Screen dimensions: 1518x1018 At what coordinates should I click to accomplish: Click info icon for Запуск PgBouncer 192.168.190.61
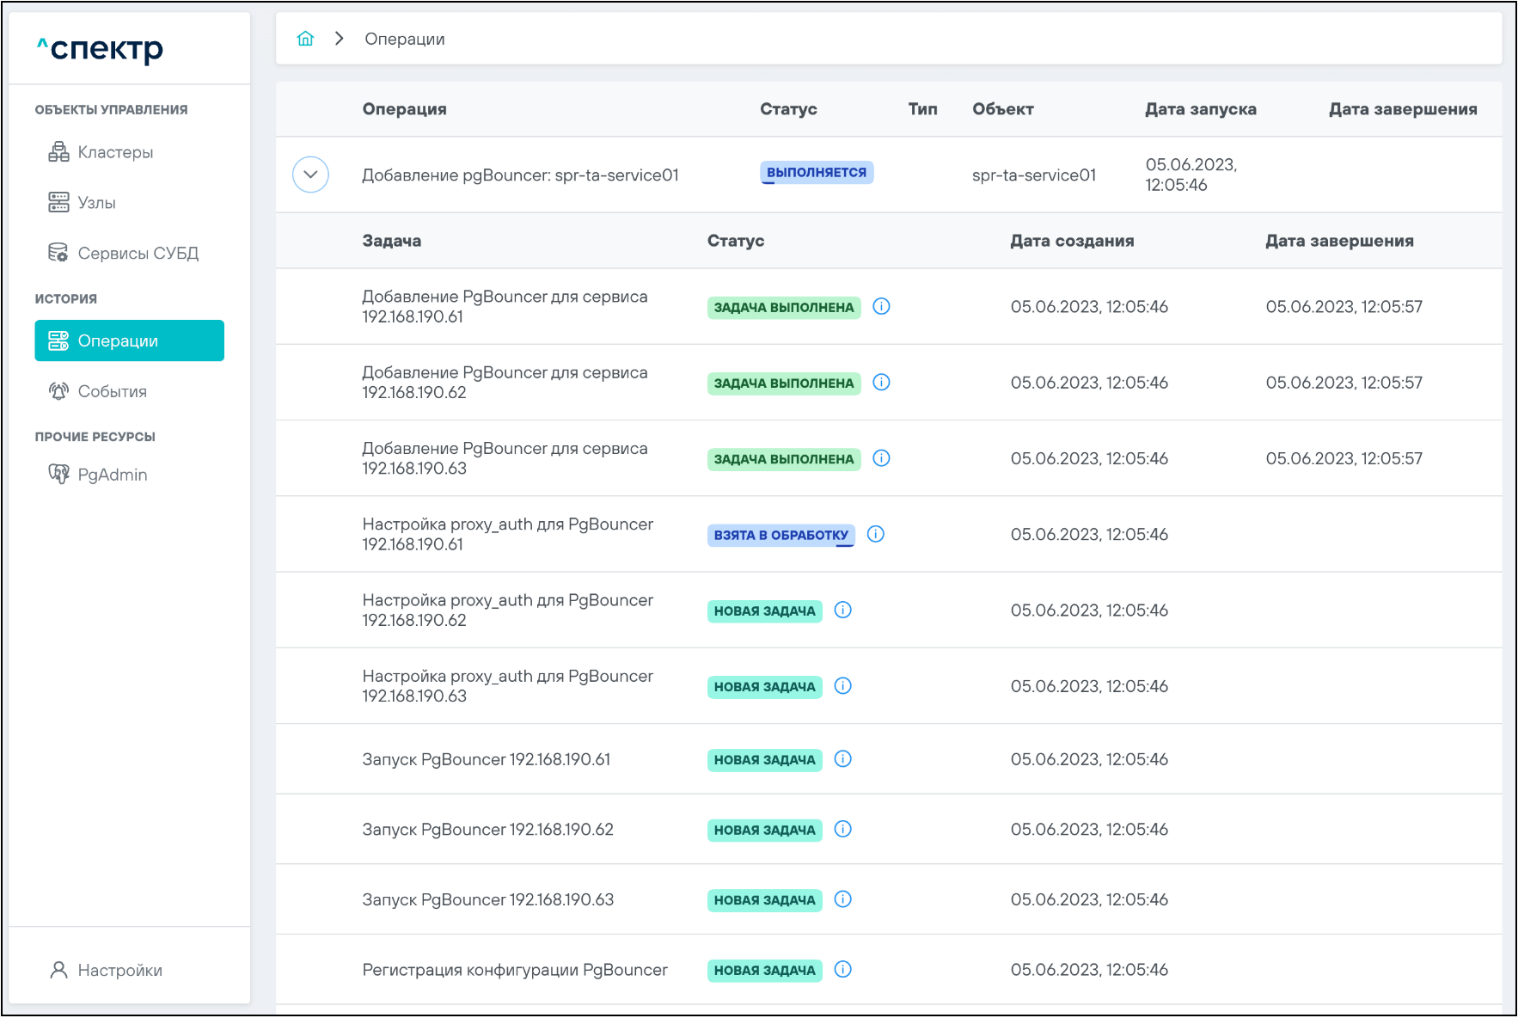click(x=843, y=760)
